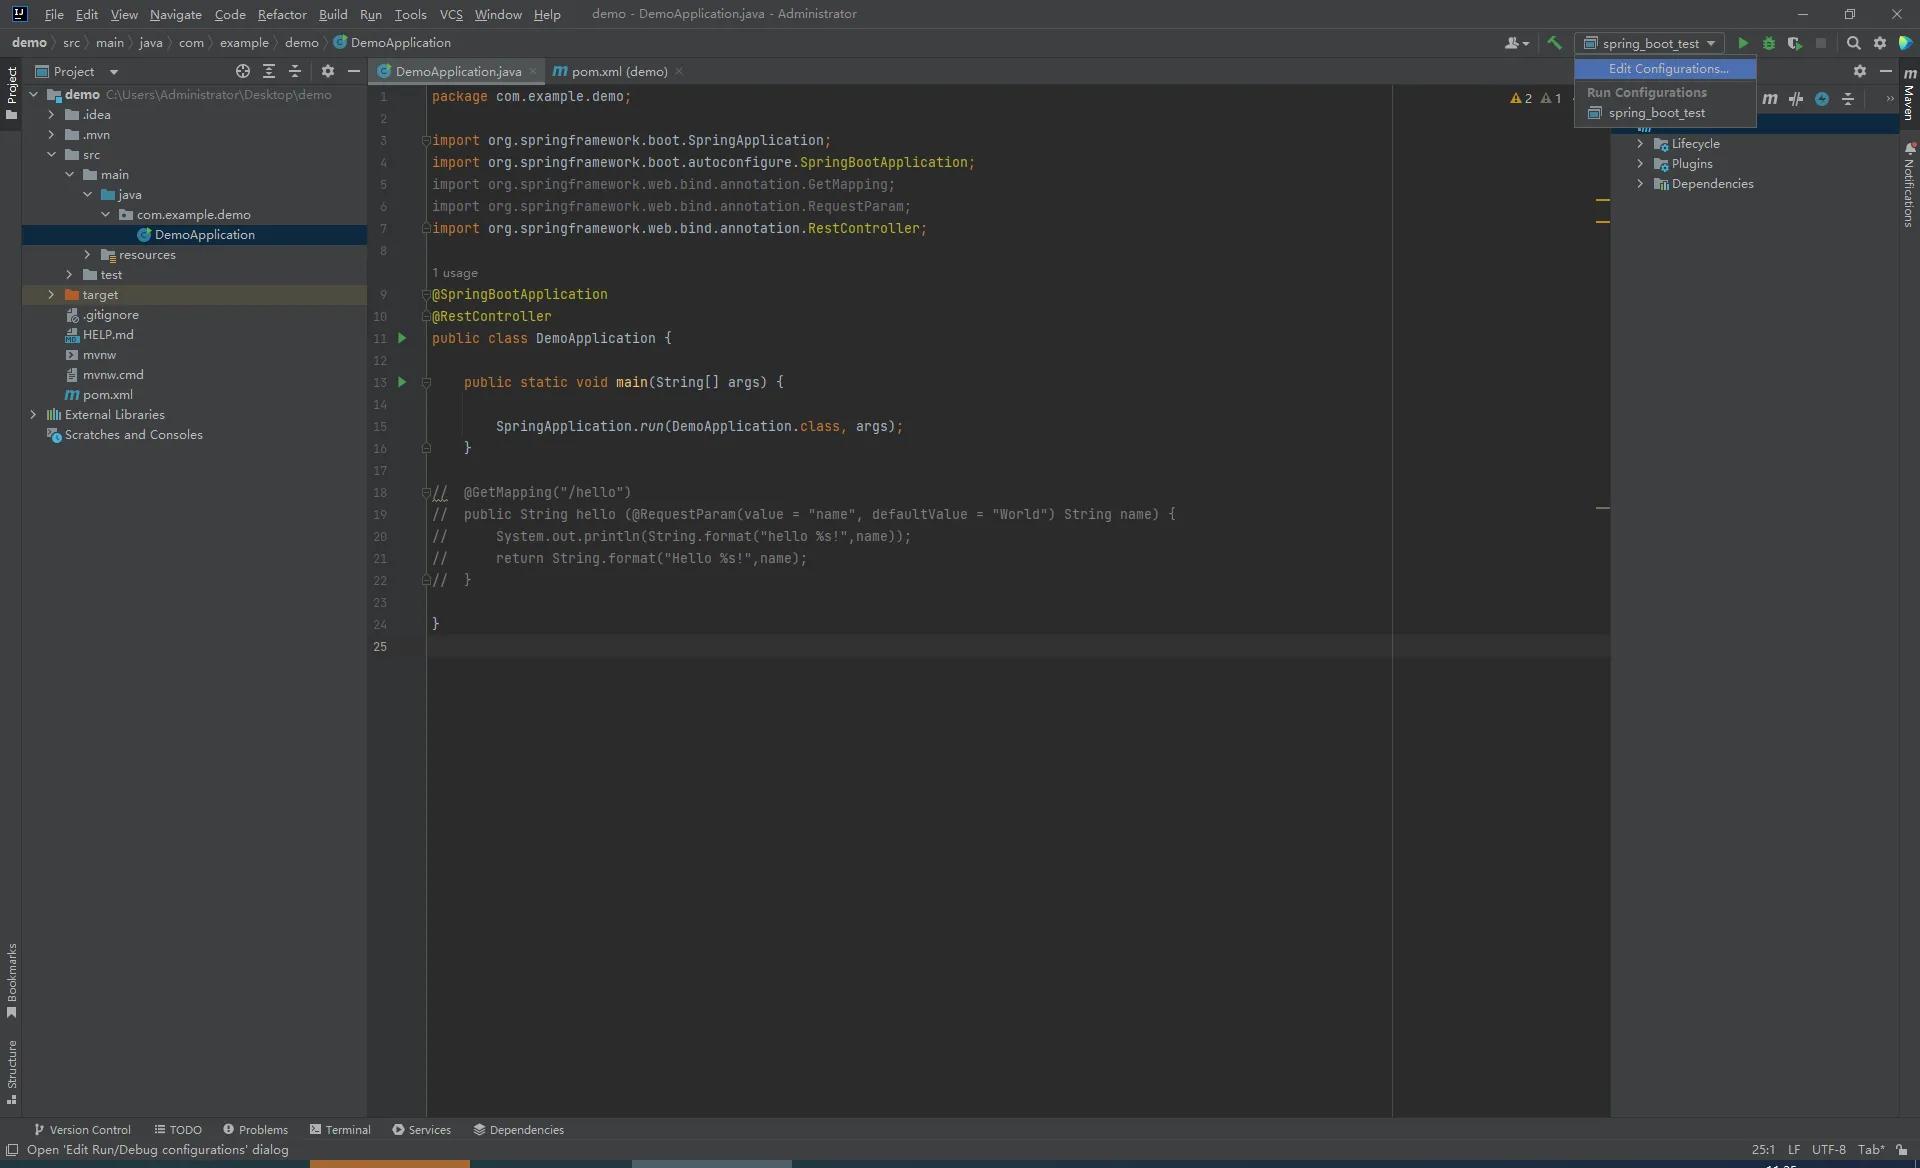This screenshot has height=1168, width=1920.
Task: Click Run with Coverage shield icon
Action: 1795,43
